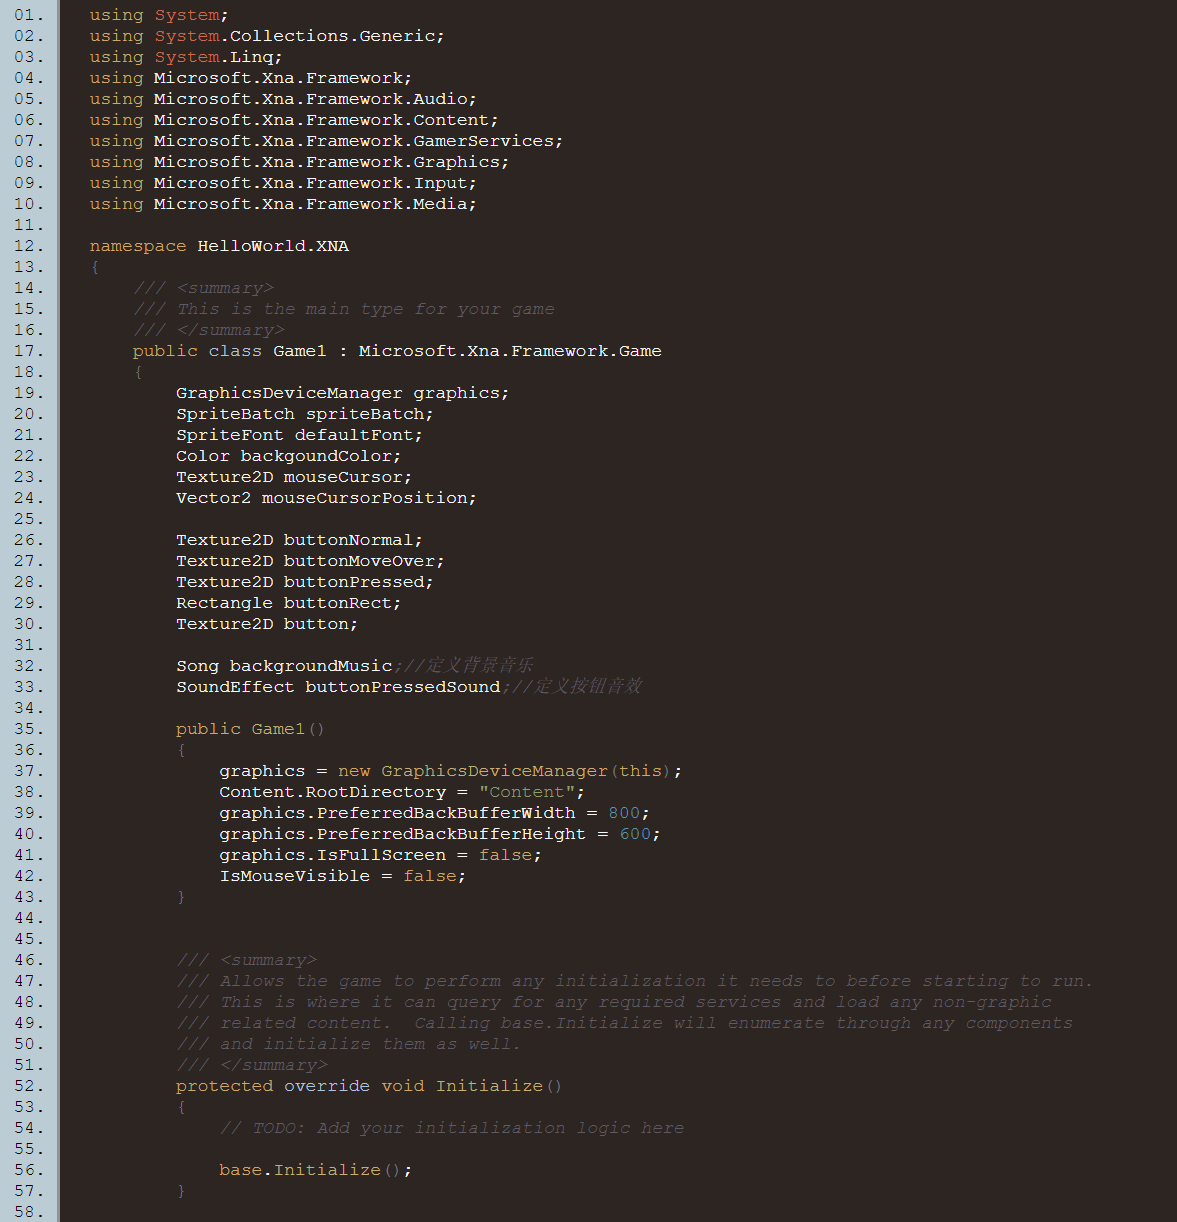Place cursor on Game1 class name

click(x=300, y=351)
